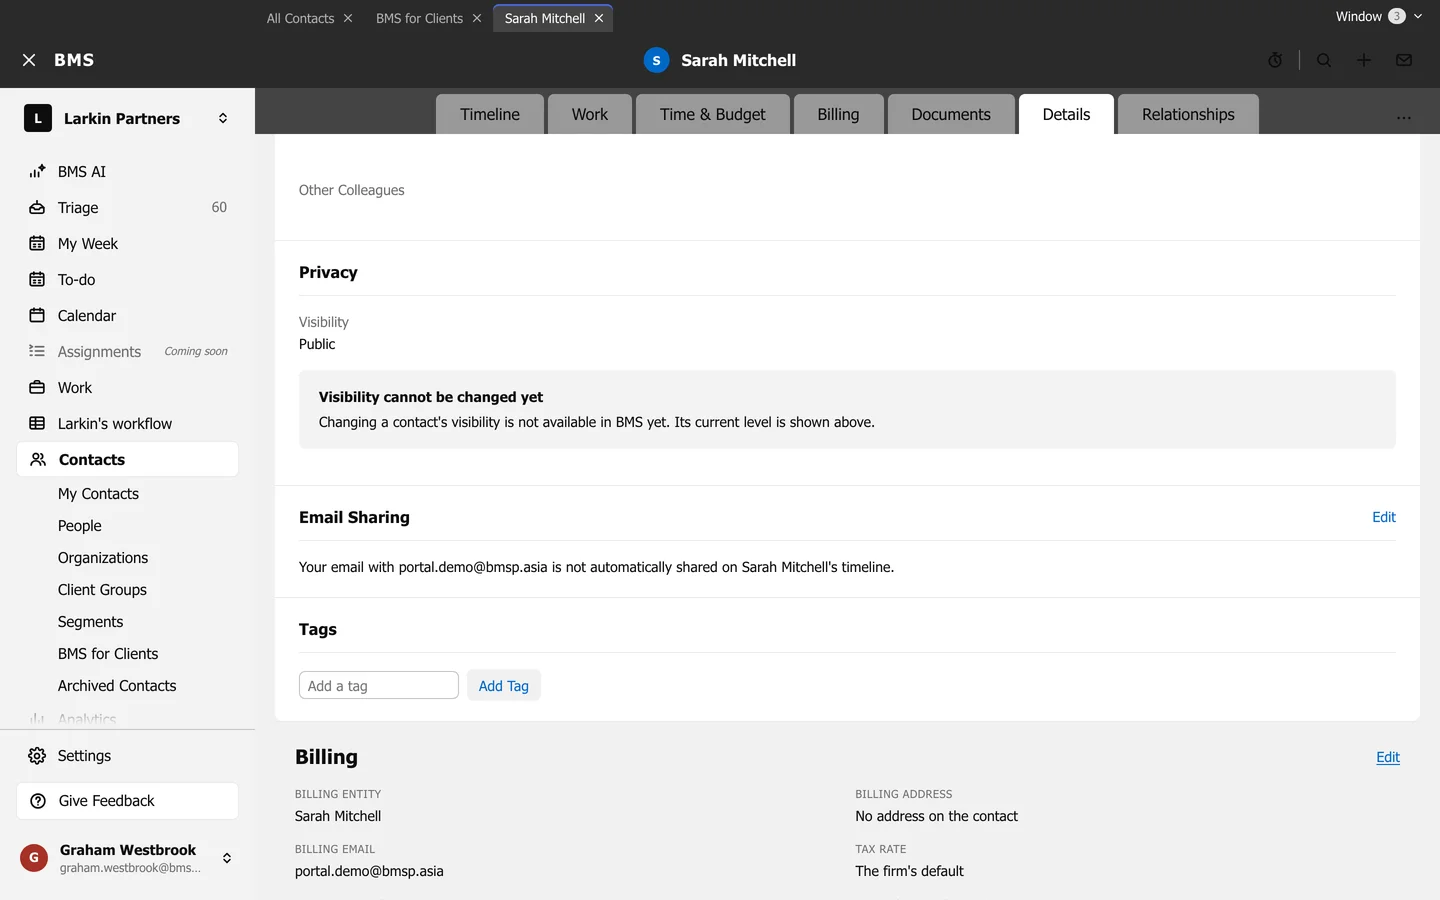The image size is (1440, 900).
Task: Expand the Larkin Partners workspace switcher
Action: 223,118
